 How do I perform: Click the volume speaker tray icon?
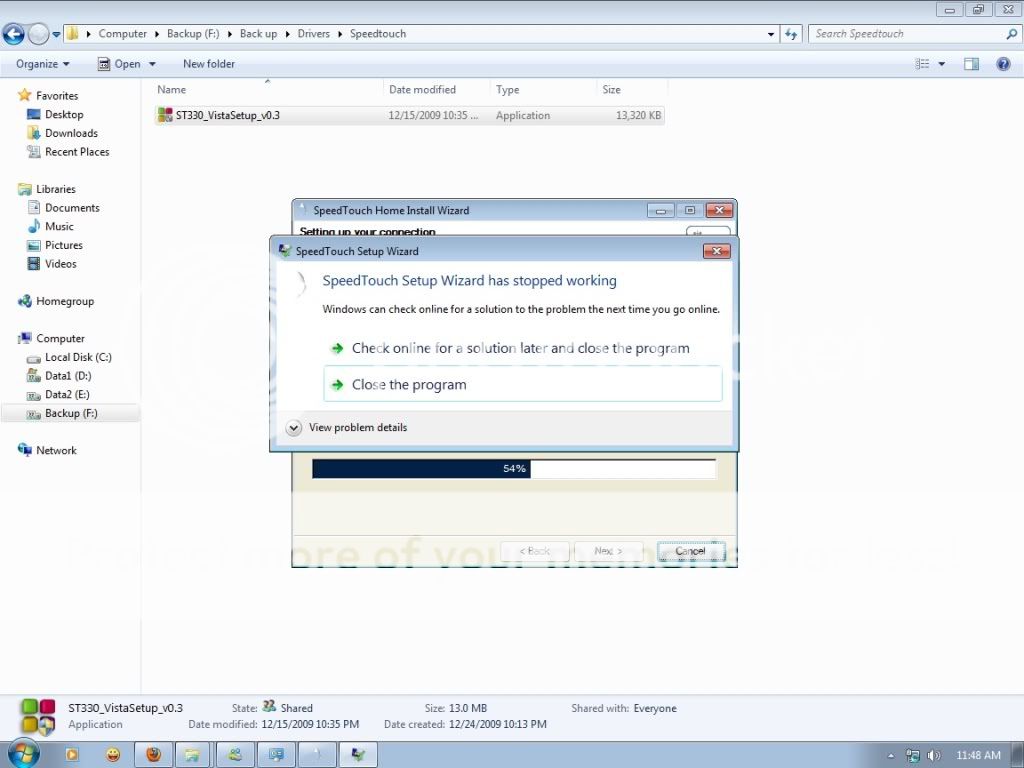pyautogui.click(x=934, y=755)
